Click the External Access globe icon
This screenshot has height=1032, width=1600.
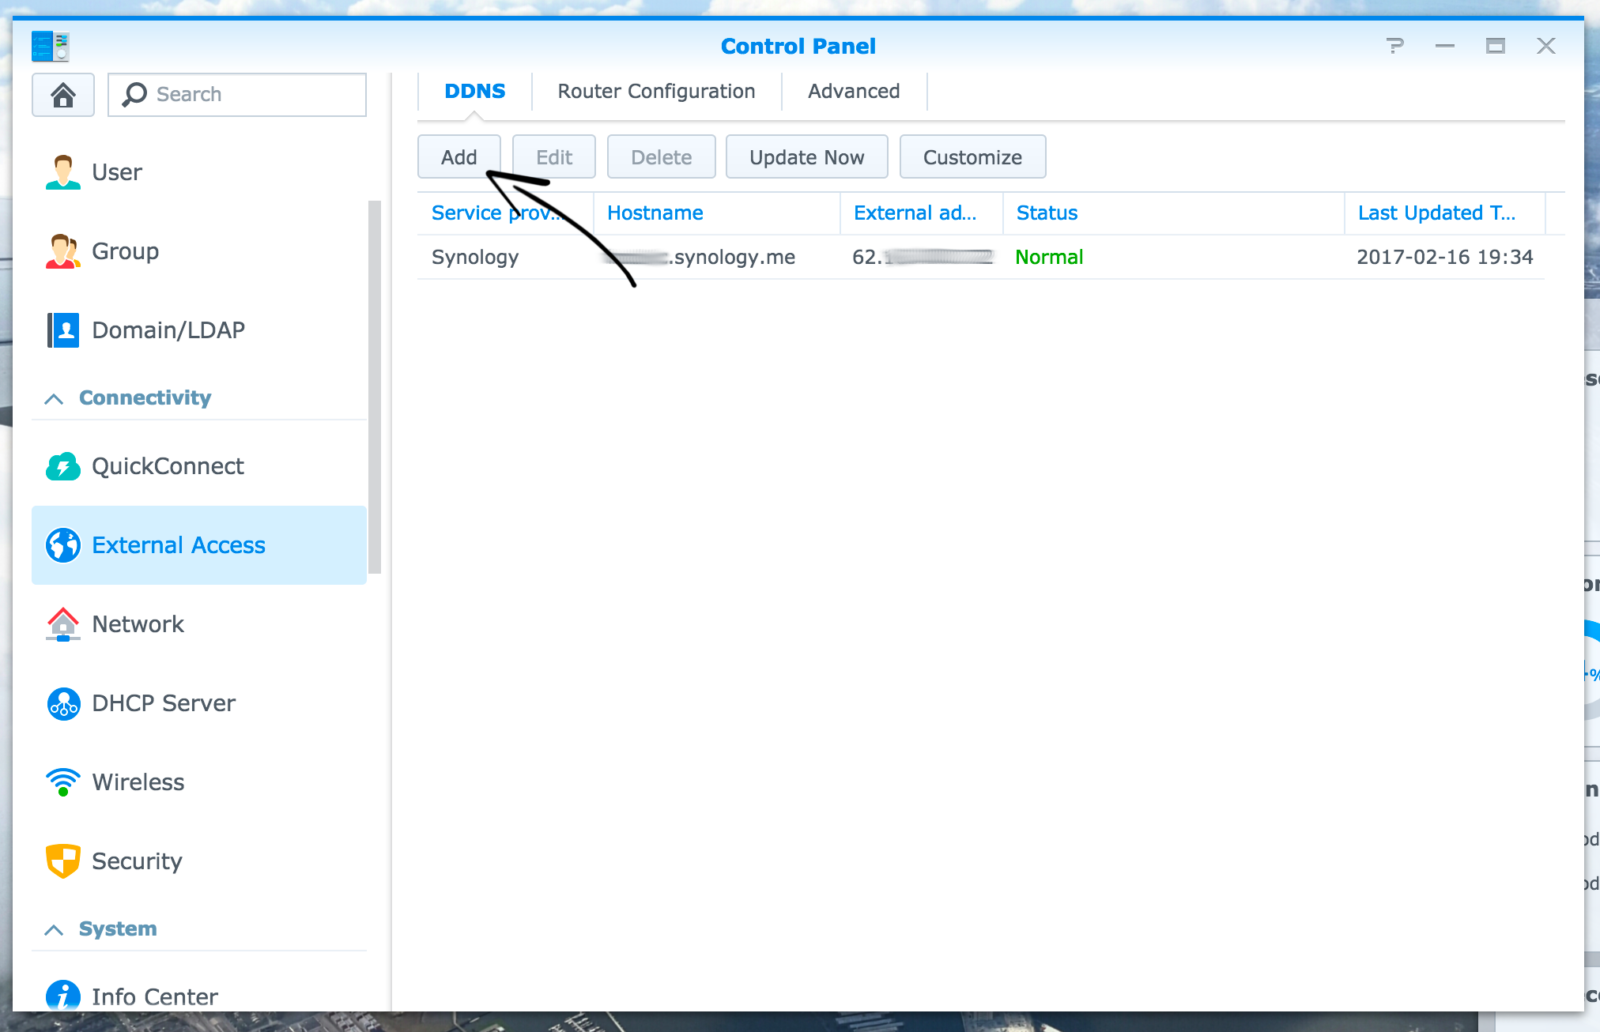[63, 545]
